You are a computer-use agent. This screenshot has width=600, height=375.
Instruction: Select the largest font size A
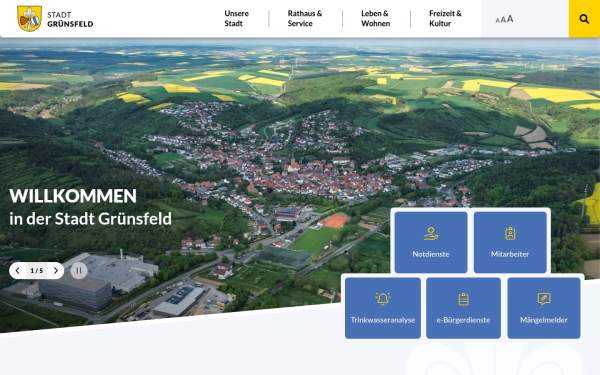510,19
